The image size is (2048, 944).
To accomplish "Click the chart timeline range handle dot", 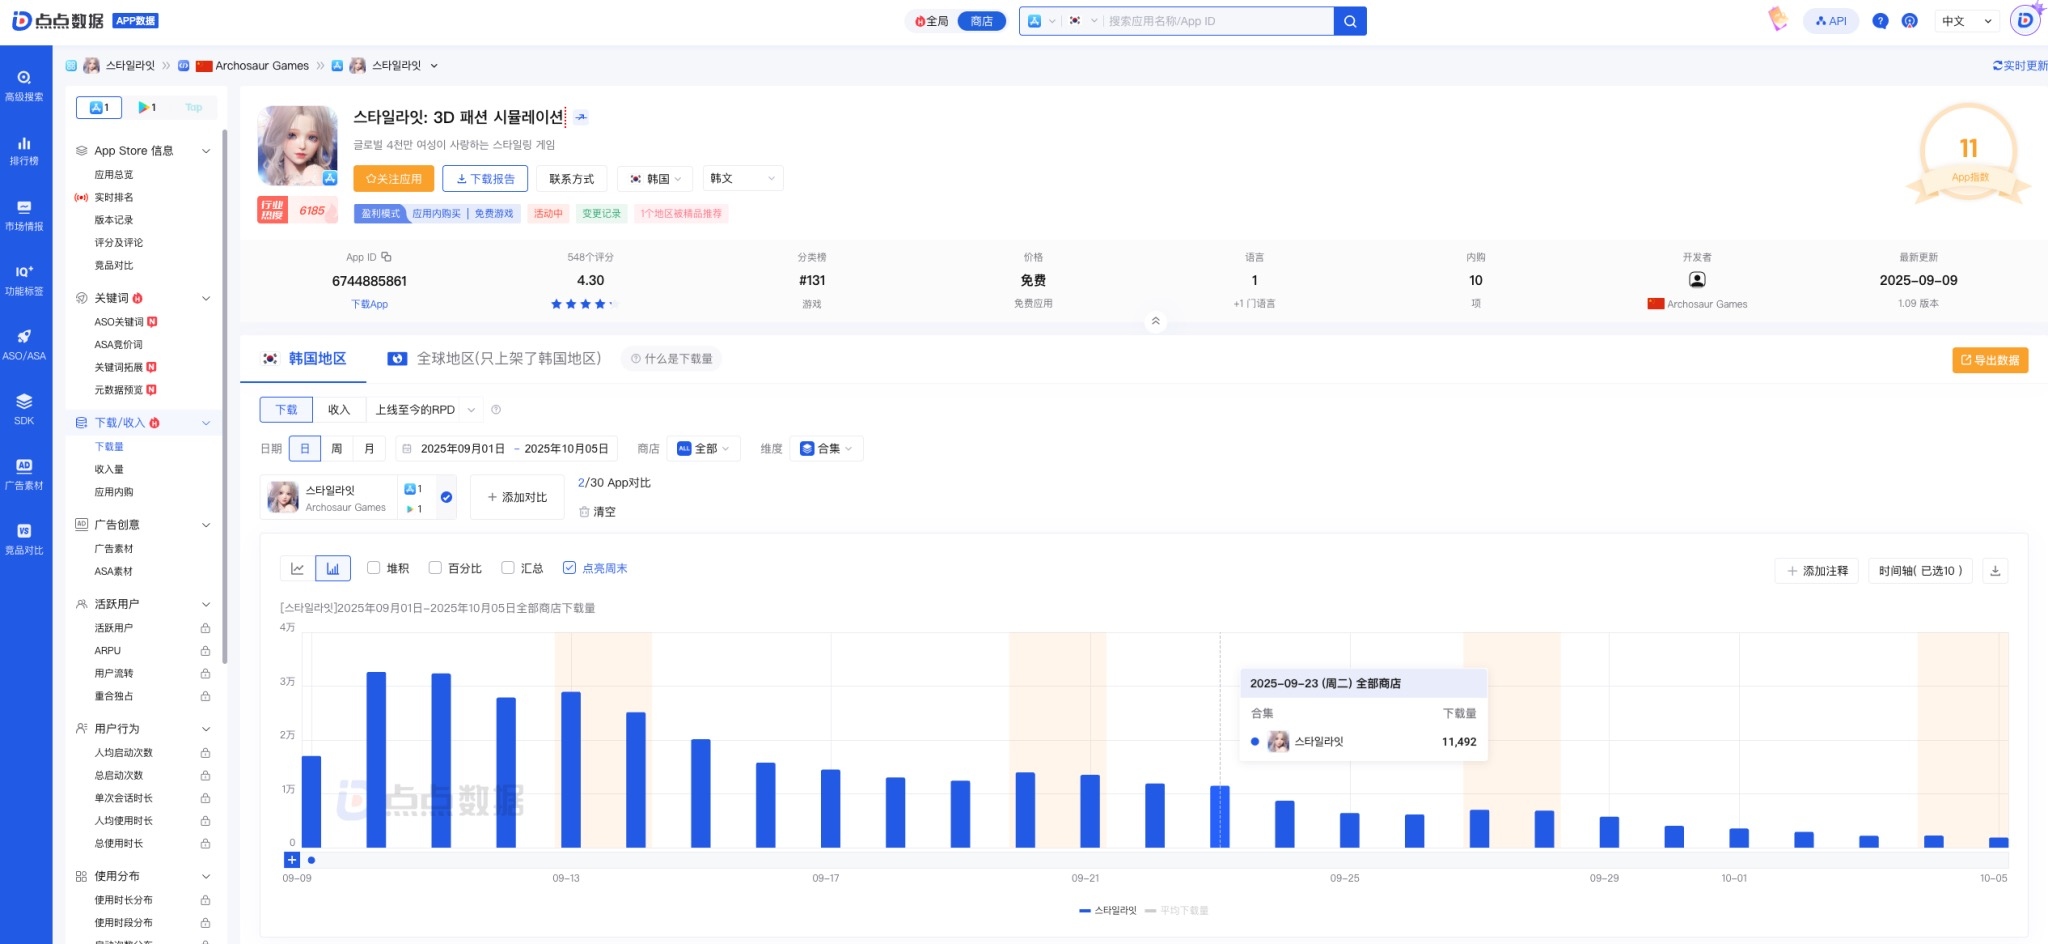I will [312, 860].
